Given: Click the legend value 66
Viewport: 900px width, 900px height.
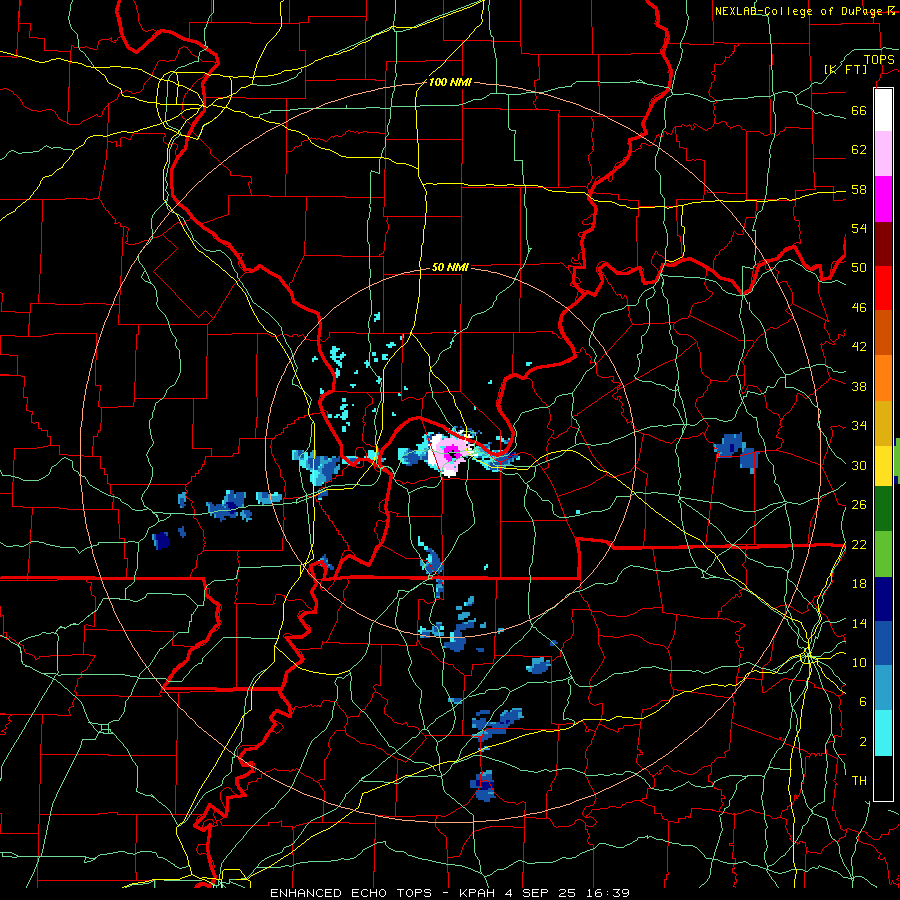Looking at the screenshot, I should (x=859, y=110).
